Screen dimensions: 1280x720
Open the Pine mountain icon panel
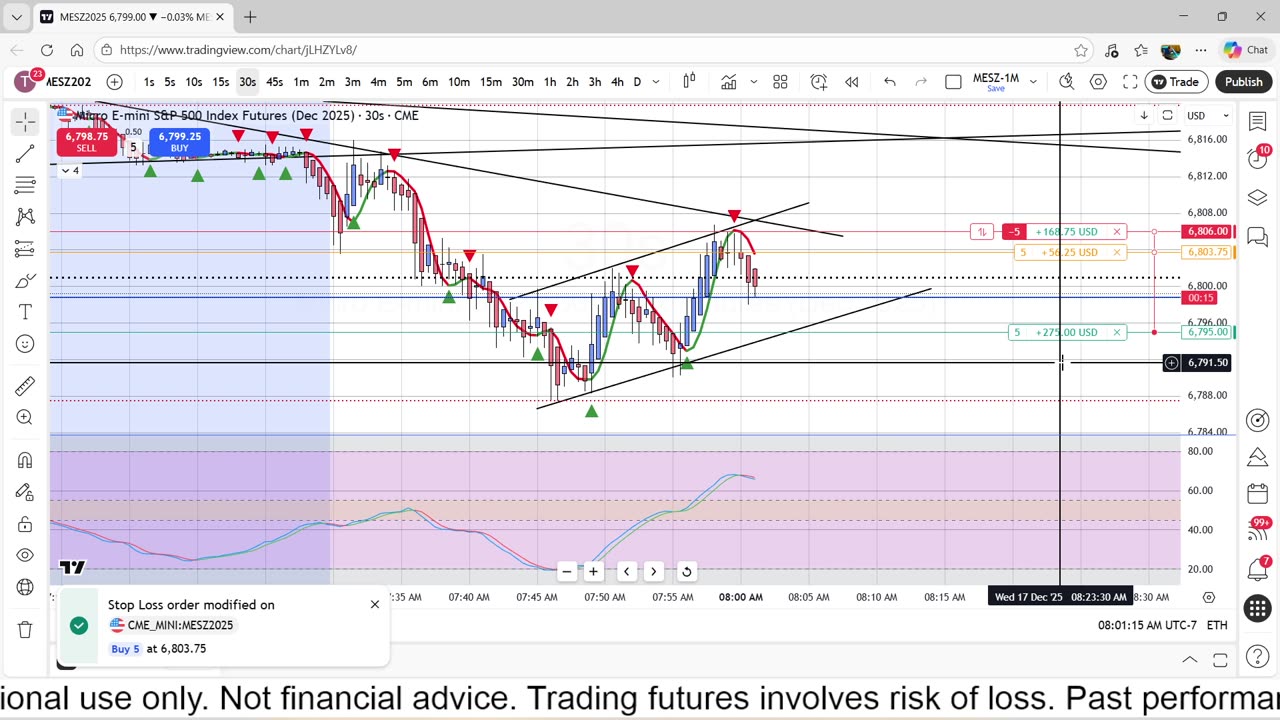tap(1257, 457)
